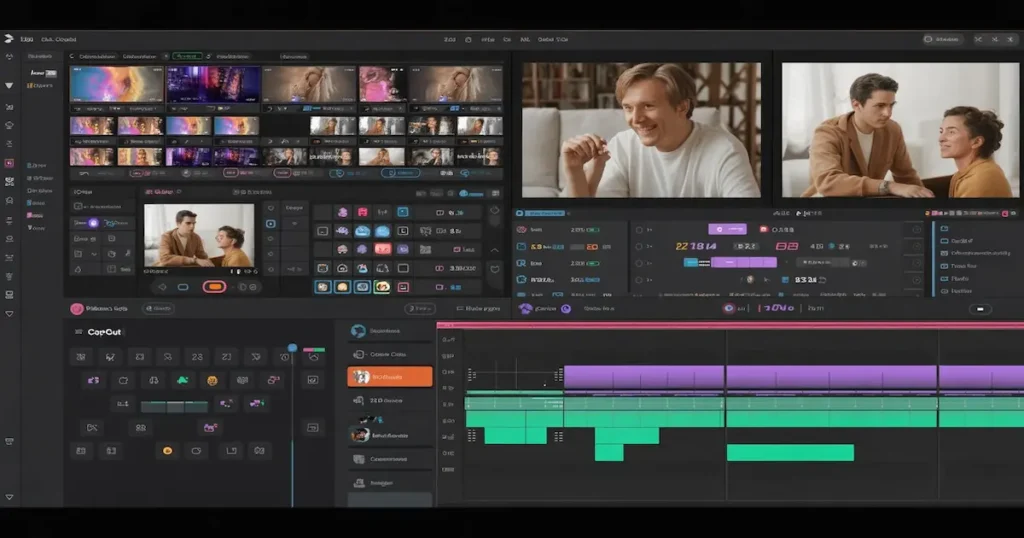1024x538 pixels.
Task: Click the orange emoji face icon in CapCut panel
Action: [212, 380]
